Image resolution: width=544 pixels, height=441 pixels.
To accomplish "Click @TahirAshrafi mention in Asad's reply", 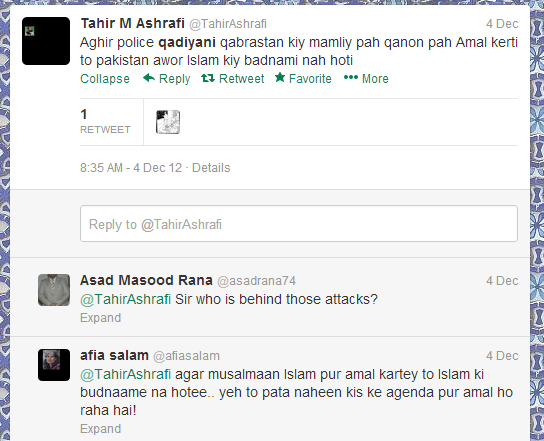I will pyautogui.click(x=126, y=299).
